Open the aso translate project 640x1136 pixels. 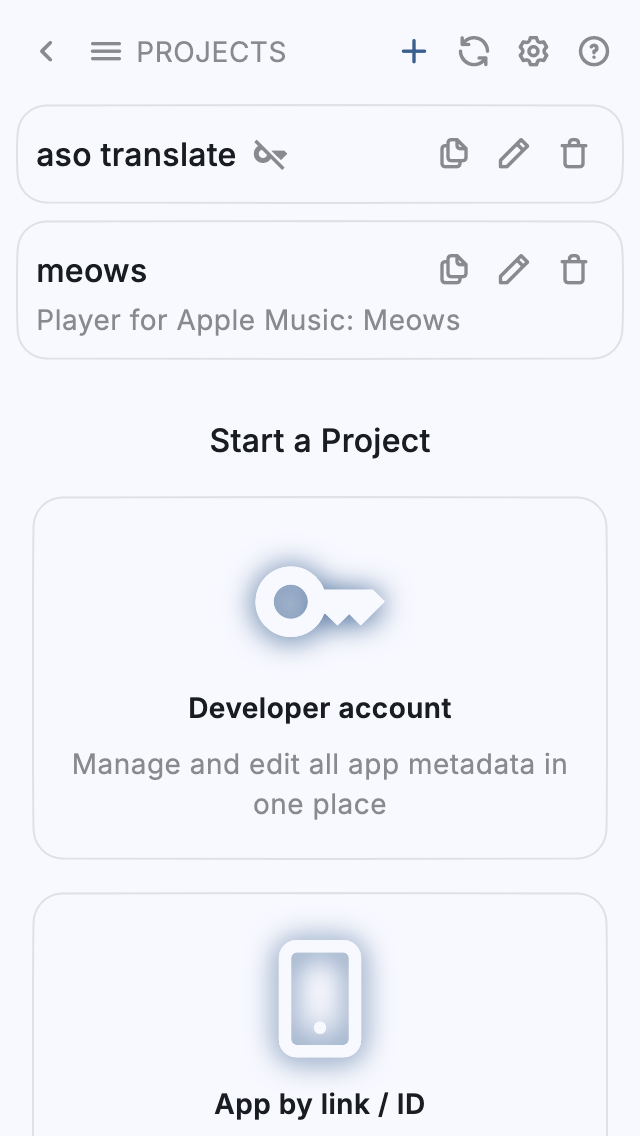136,155
